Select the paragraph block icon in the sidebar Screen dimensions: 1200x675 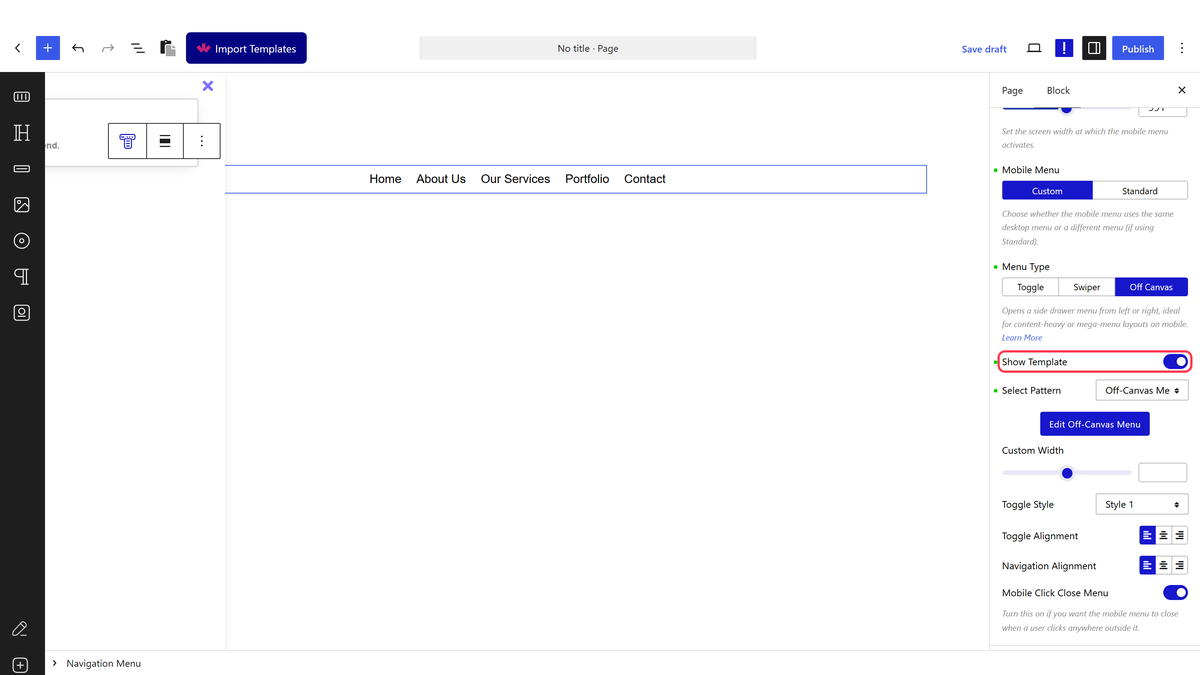point(22,277)
